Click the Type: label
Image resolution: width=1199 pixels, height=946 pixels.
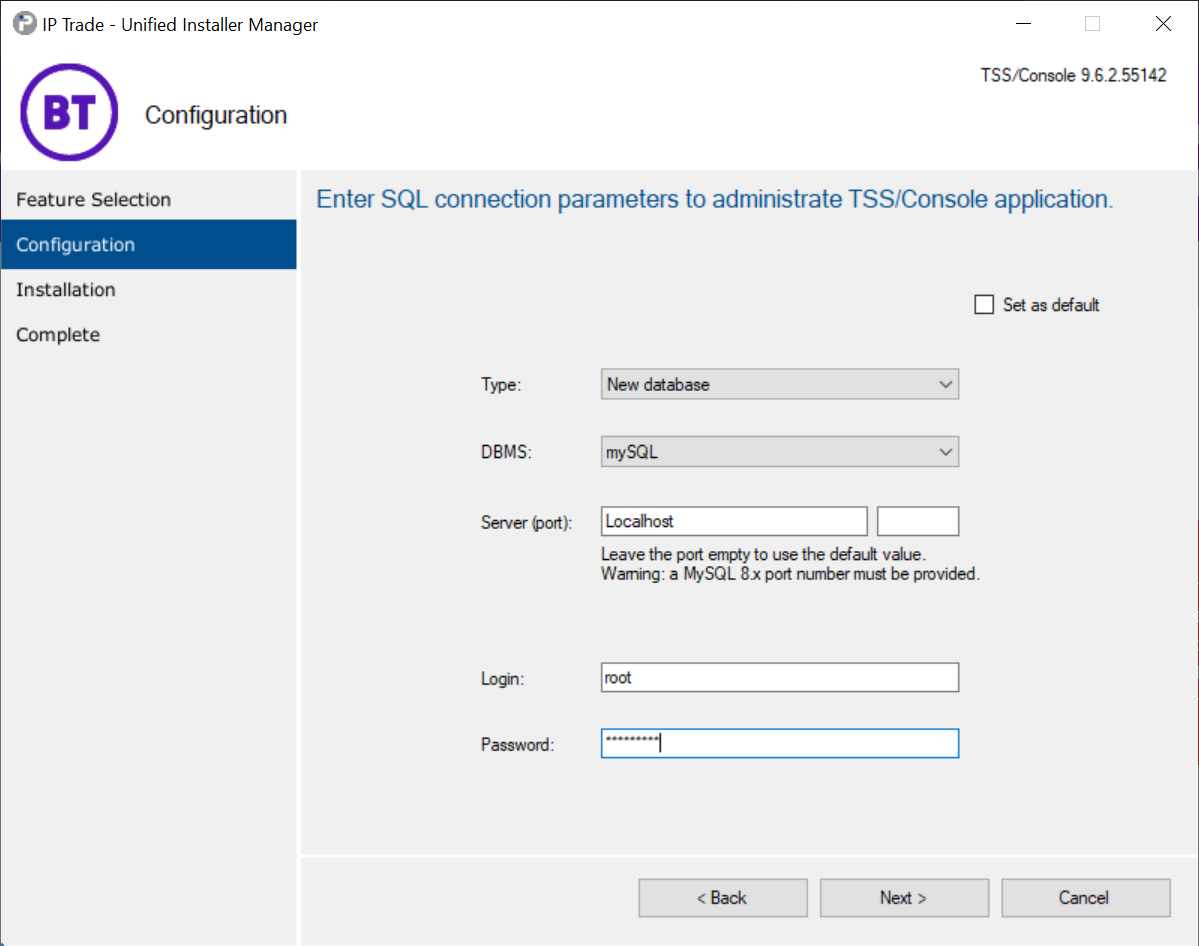click(x=501, y=384)
